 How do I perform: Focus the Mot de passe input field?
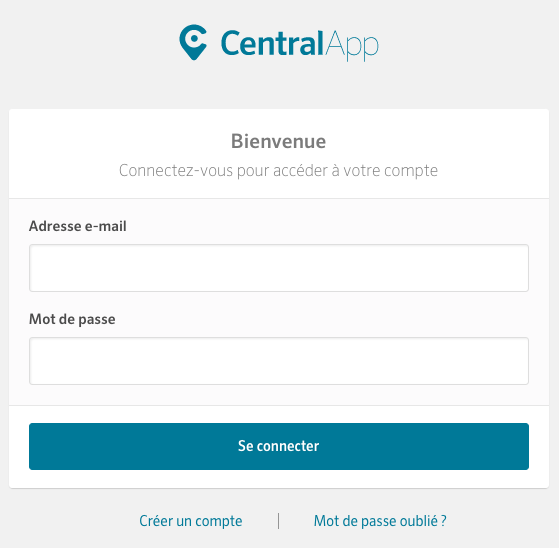point(279,361)
